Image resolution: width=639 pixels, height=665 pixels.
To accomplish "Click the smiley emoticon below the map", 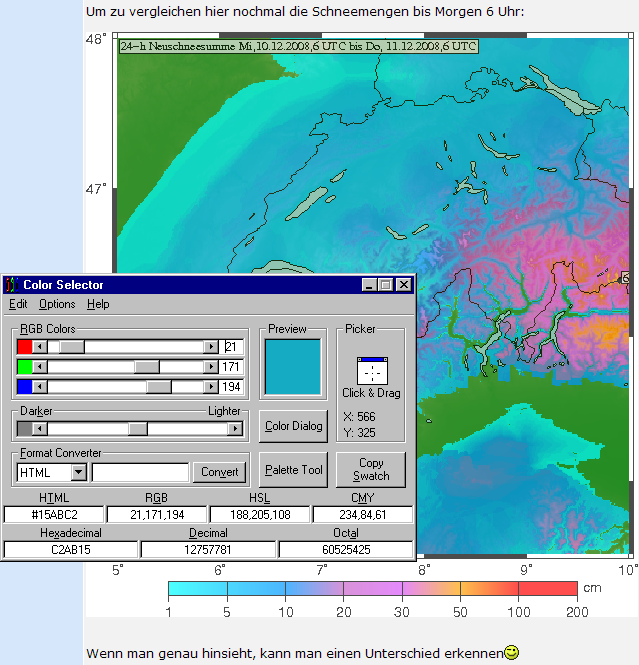I will tap(511, 653).
